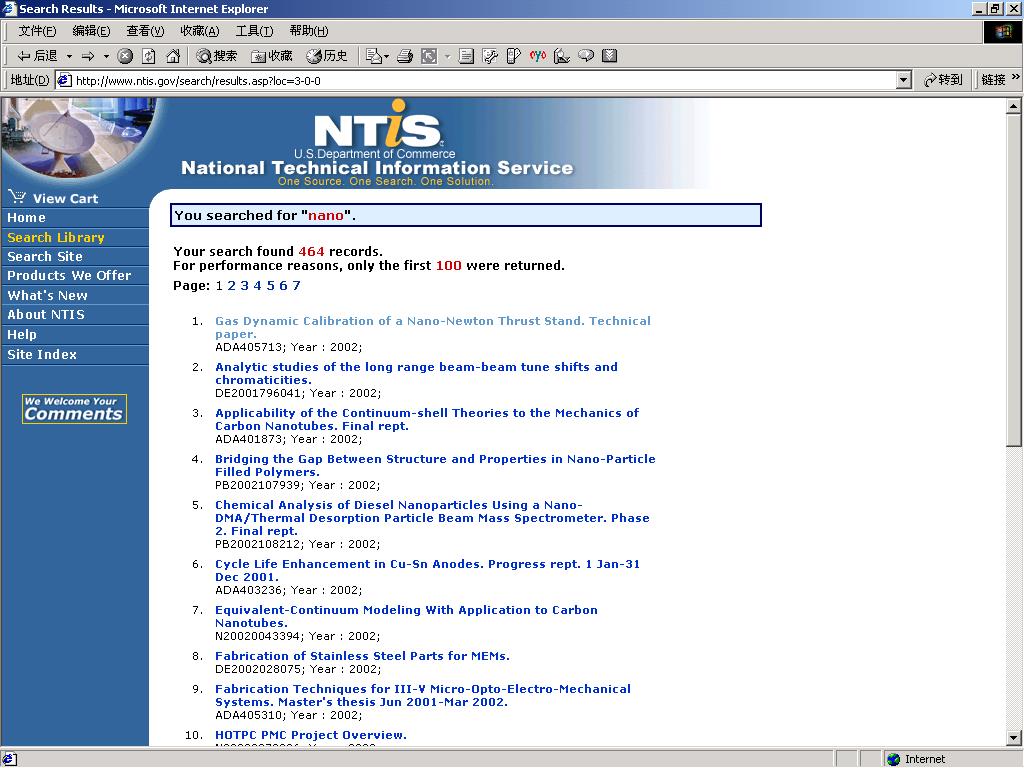Click the last toolbar icon with down arrow
The image size is (1024, 768).
coord(609,56)
